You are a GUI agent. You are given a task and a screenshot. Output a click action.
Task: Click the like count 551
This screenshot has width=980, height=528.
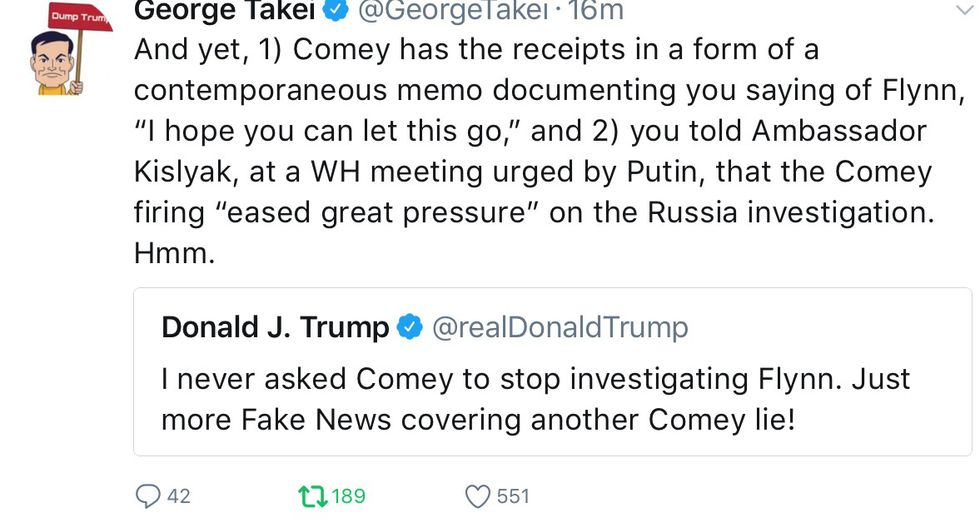(513, 495)
